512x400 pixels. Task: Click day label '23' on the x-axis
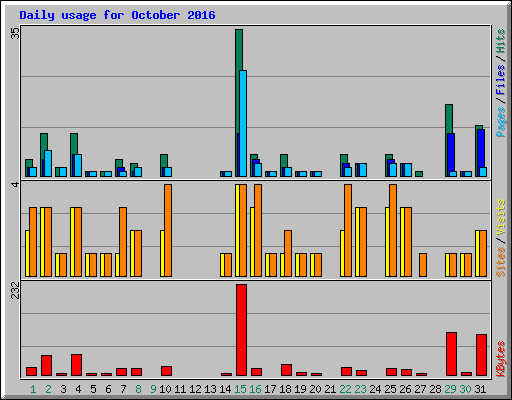tap(360, 389)
